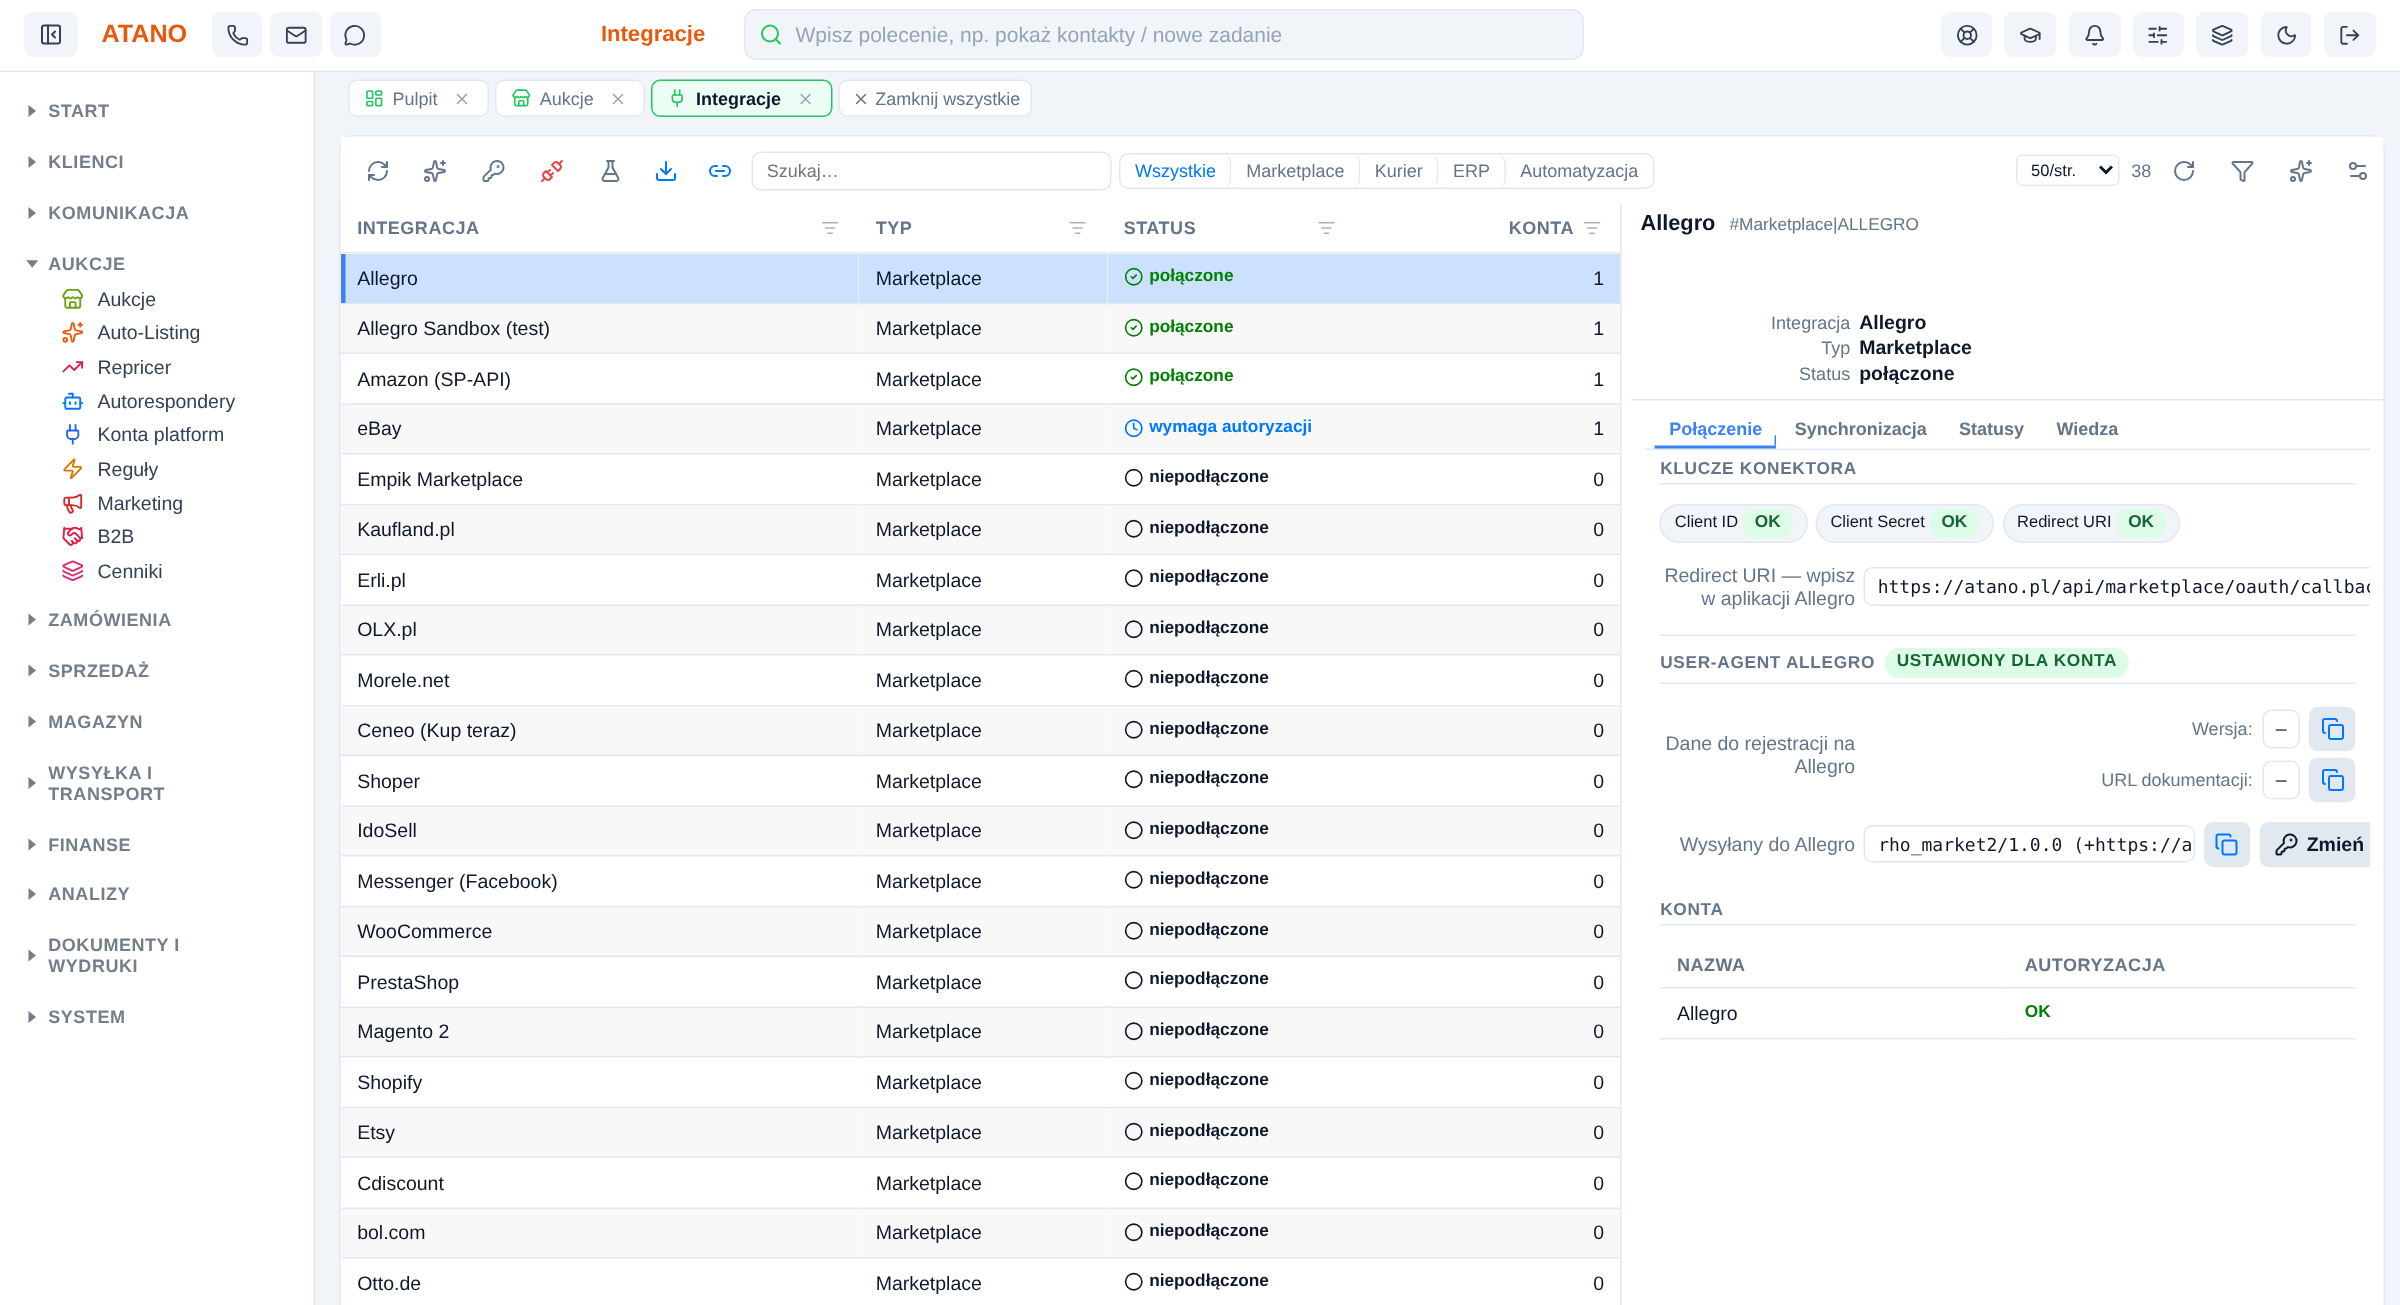Show only Kurier integrations

(1398, 171)
